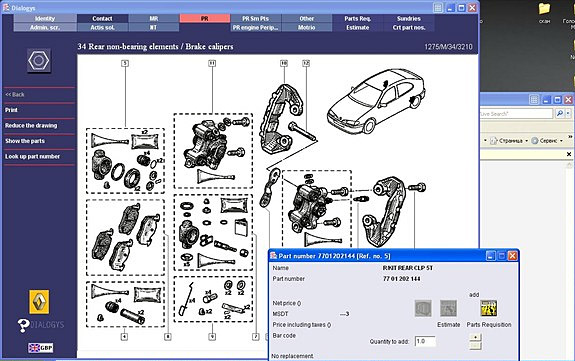Open the Сервис dropdown menu

click(x=547, y=141)
